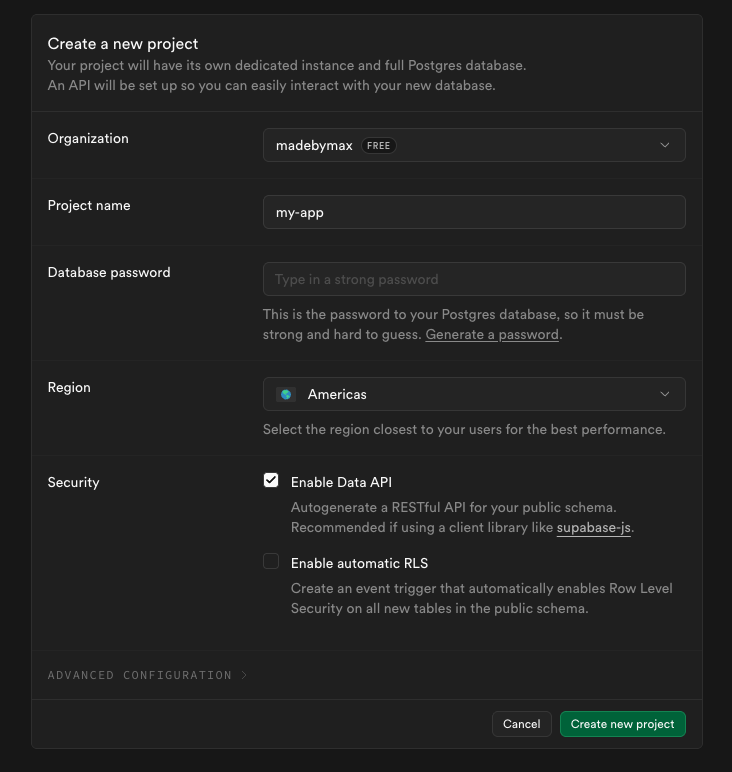Screen dimensions: 732x772
Task: Click the Region field label
Action: coord(69,387)
